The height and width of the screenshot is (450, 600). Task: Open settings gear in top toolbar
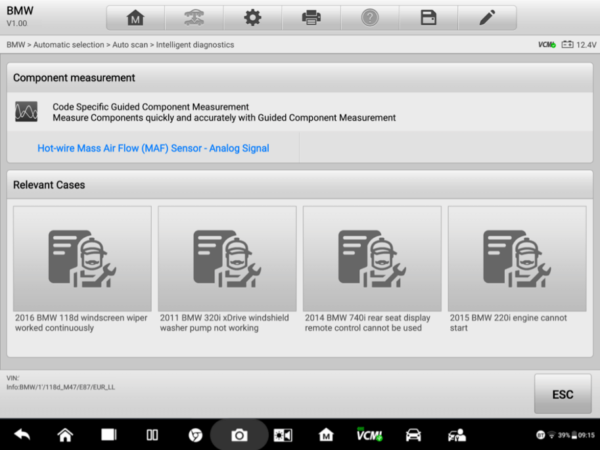pyautogui.click(x=252, y=17)
